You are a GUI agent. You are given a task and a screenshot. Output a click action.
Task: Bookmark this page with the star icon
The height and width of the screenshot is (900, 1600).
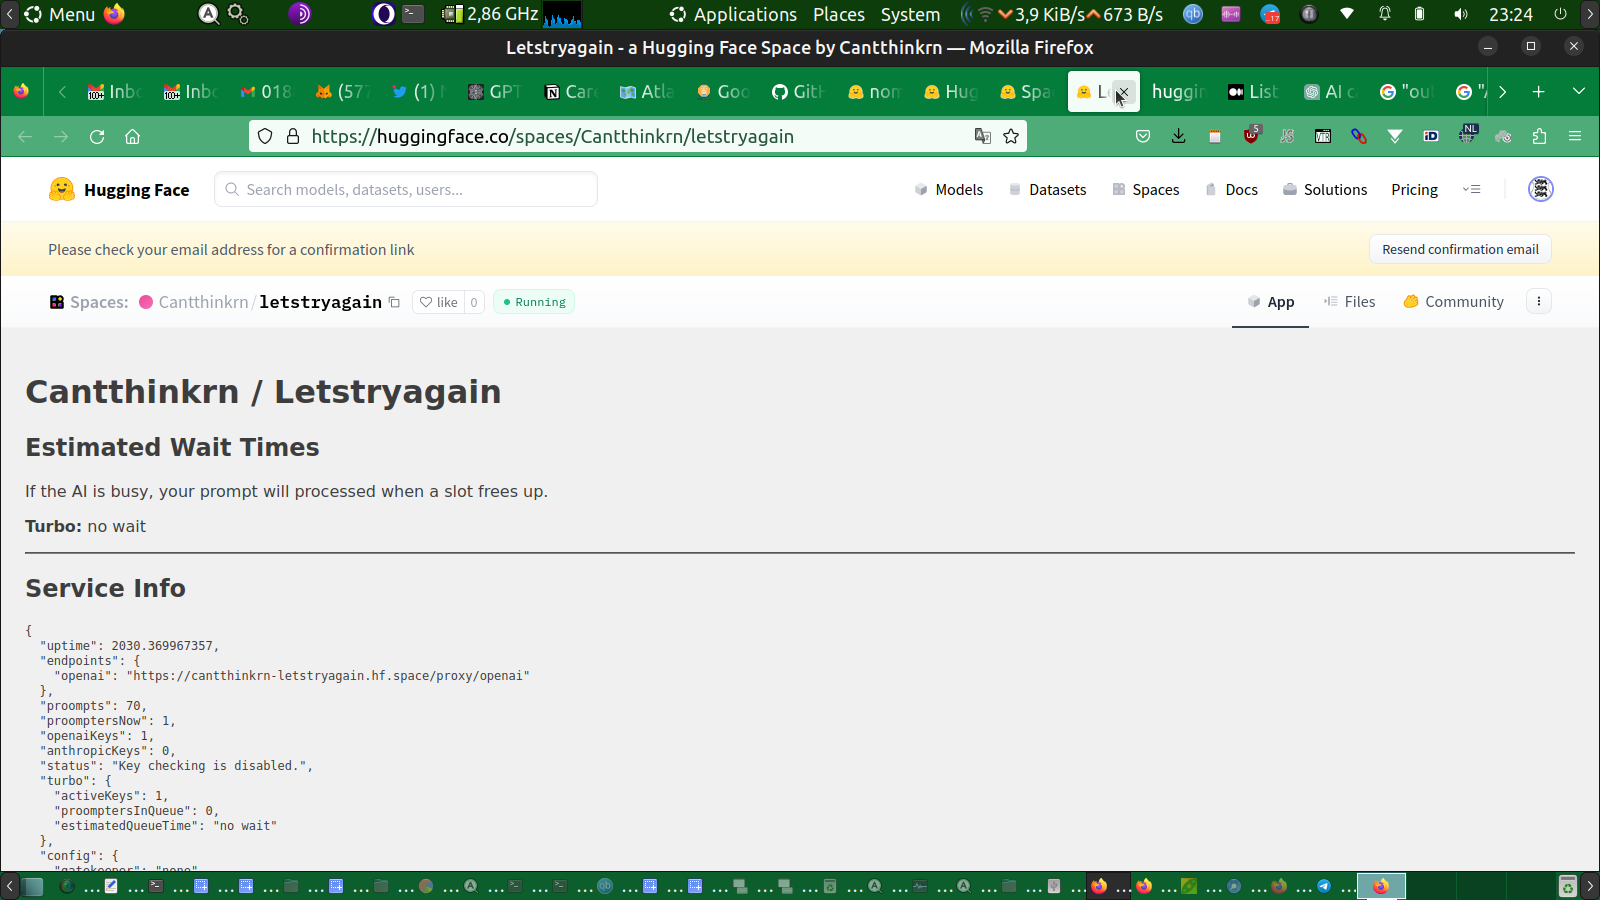click(x=1011, y=137)
